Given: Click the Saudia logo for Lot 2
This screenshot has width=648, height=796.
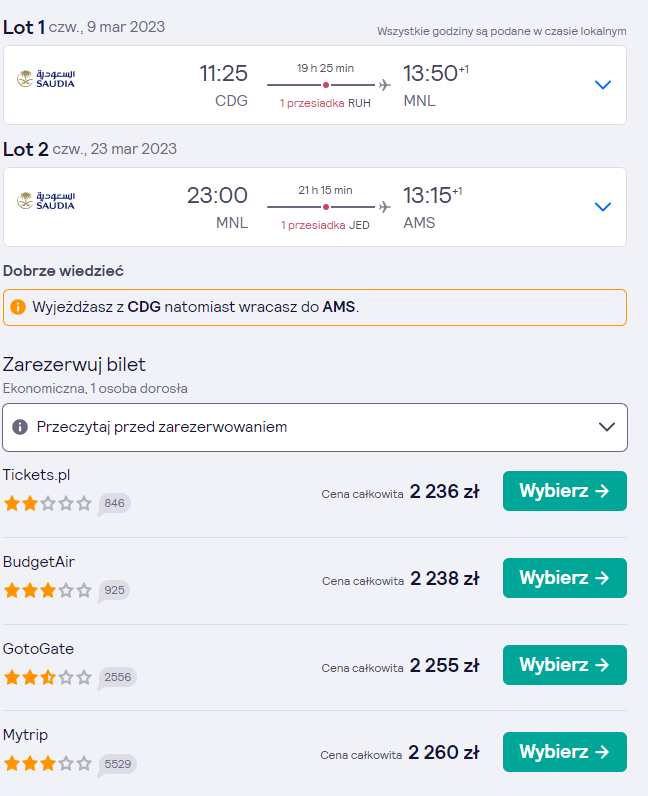Looking at the screenshot, I should [46, 201].
